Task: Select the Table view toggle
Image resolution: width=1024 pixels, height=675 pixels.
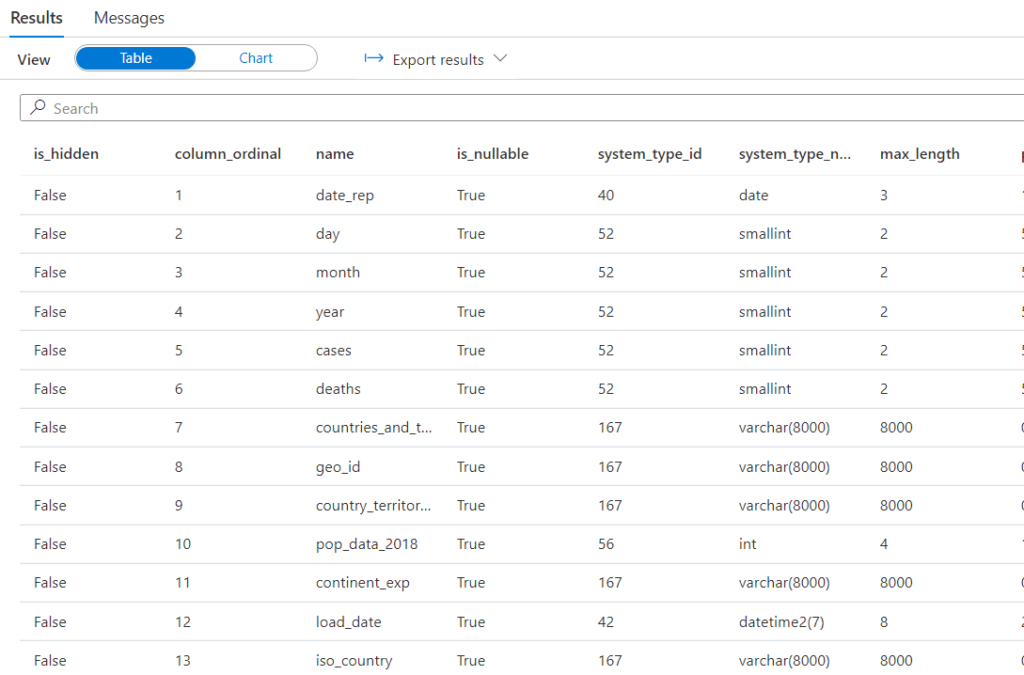Action: coord(135,58)
